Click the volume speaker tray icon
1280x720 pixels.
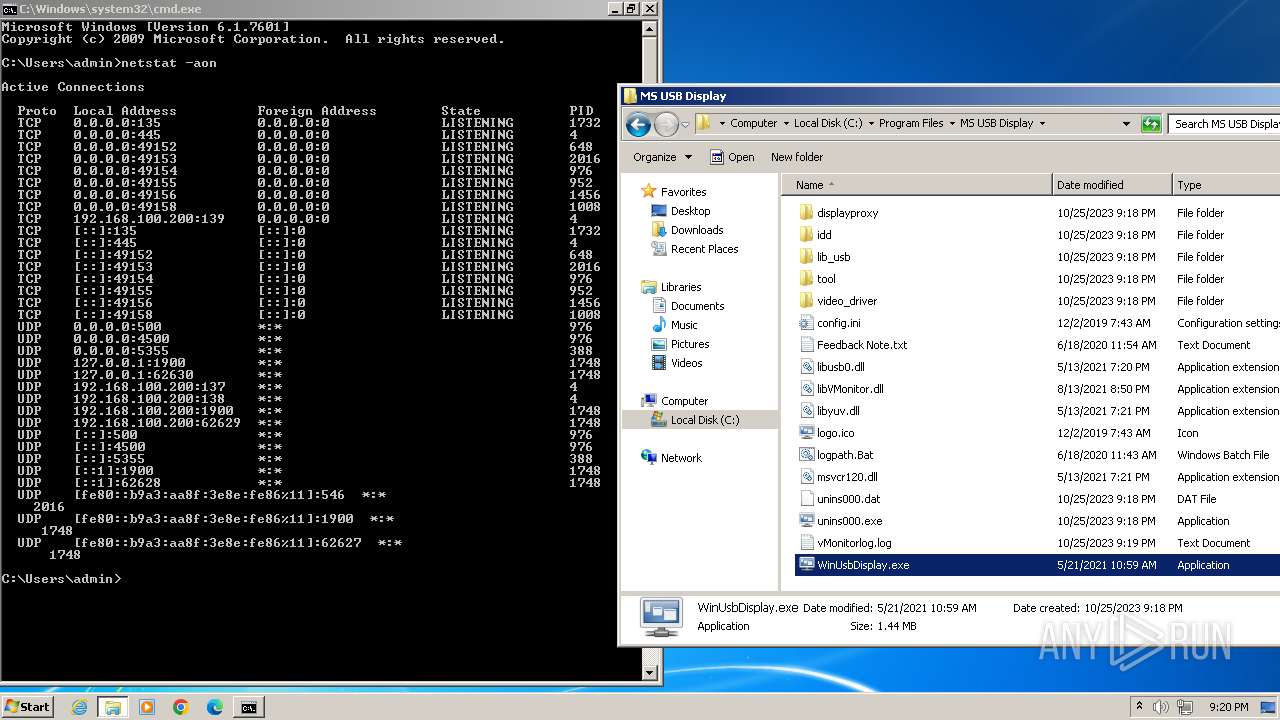(1161, 707)
